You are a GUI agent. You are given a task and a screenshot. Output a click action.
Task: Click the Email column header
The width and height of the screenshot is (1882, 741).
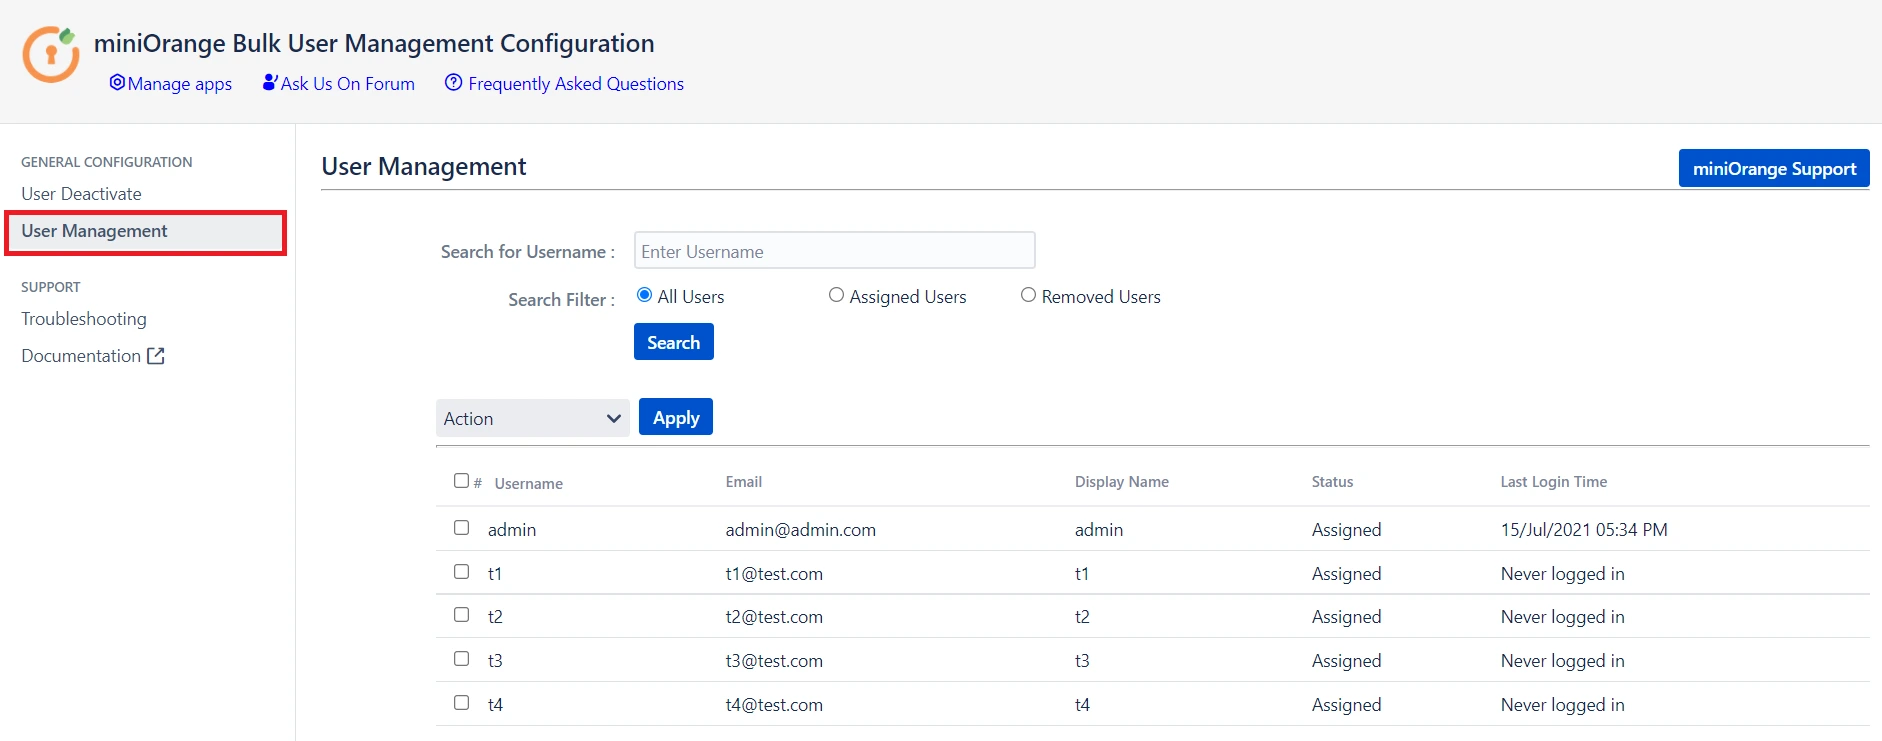pyautogui.click(x=744, y=482)
